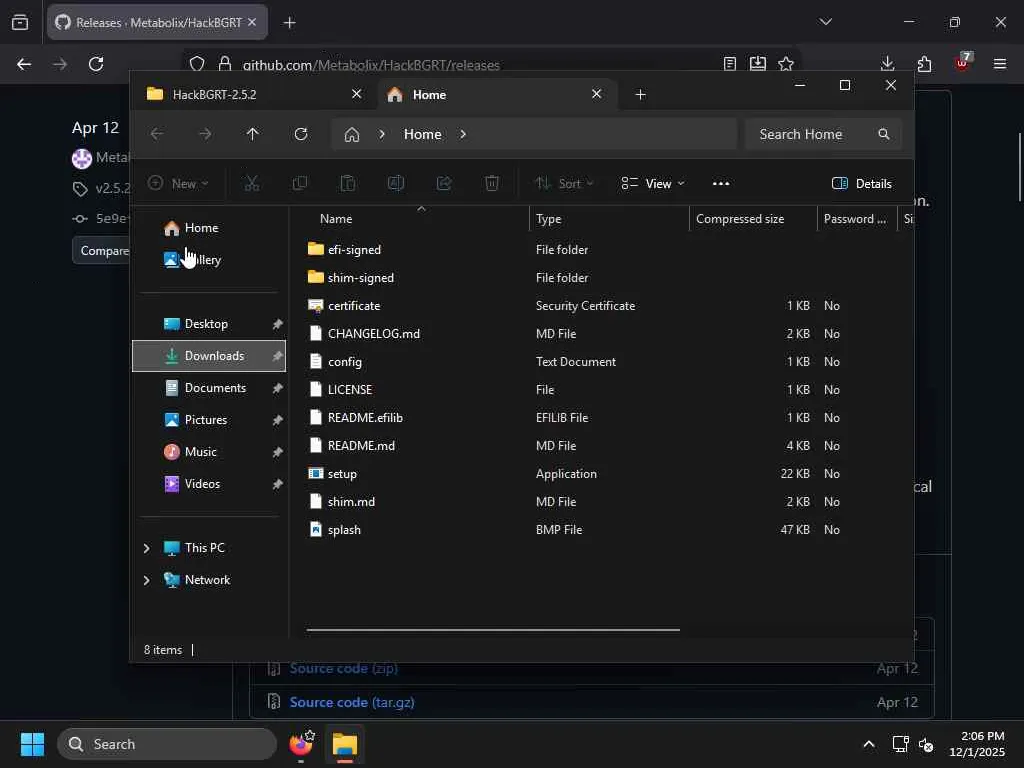Image resolution: width=1024 pixels, height=768 pixels.
Task: Open the New dropdown in Explorer
Action: tap(178, 184)
